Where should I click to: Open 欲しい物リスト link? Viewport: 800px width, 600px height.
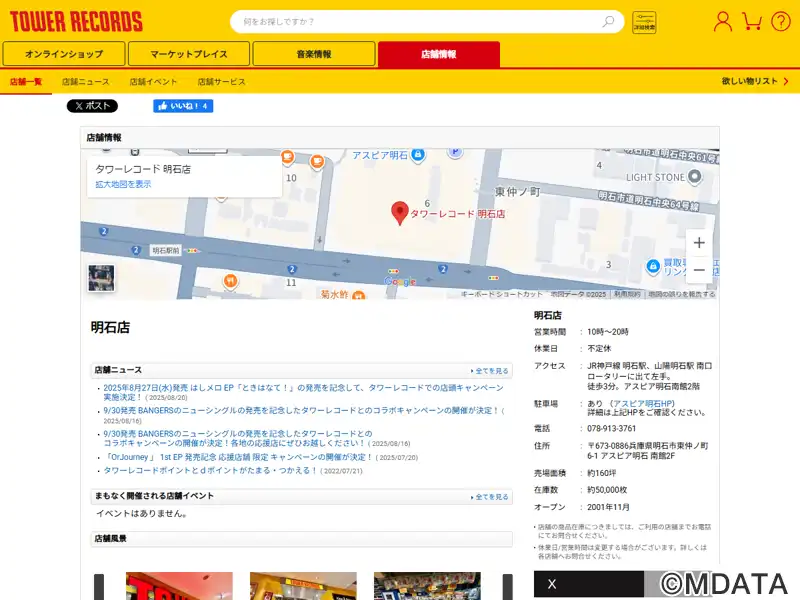(755, 81)
